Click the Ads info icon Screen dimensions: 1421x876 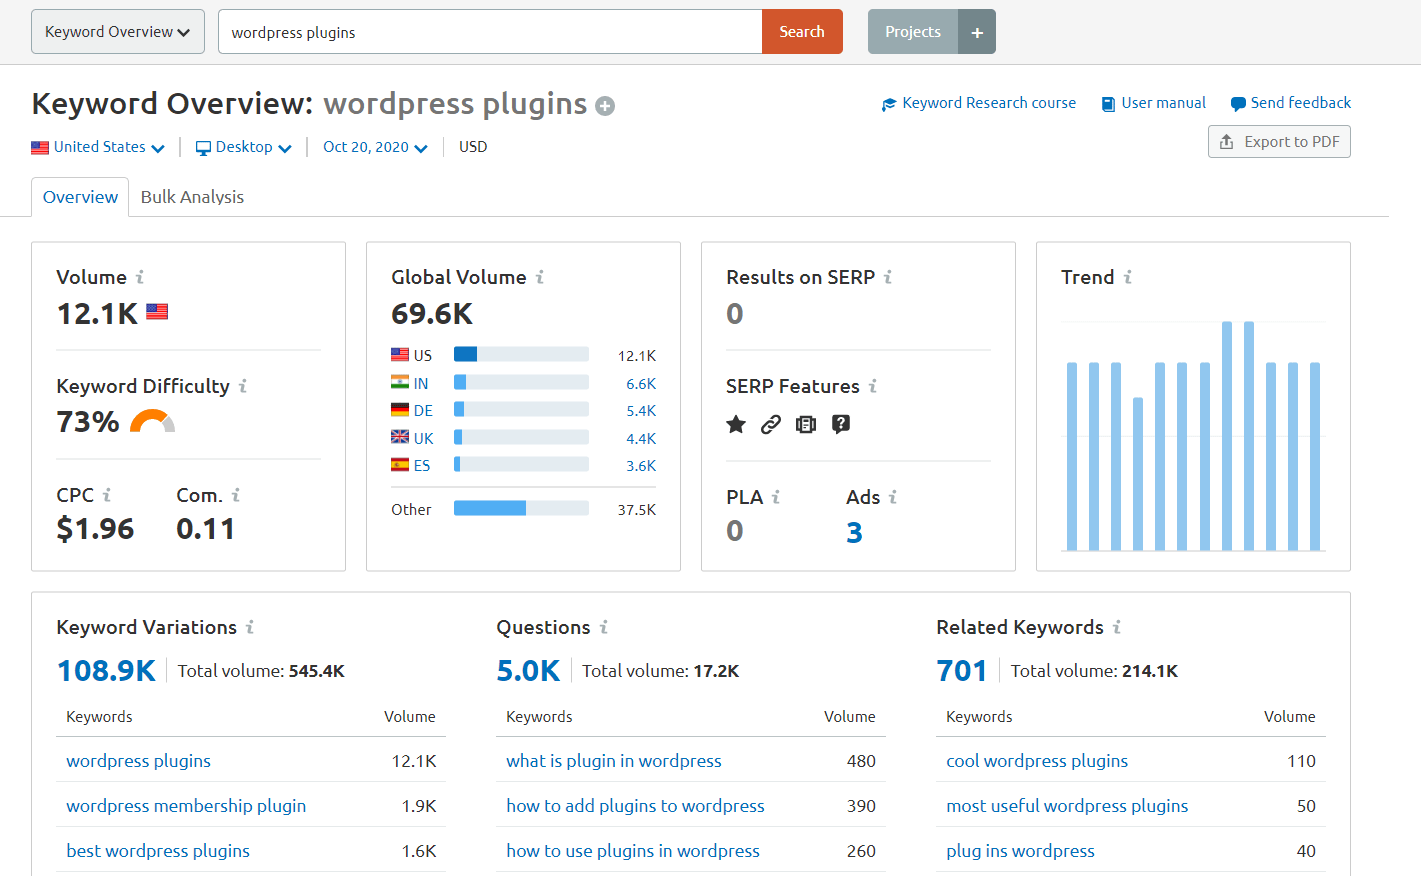893,497
